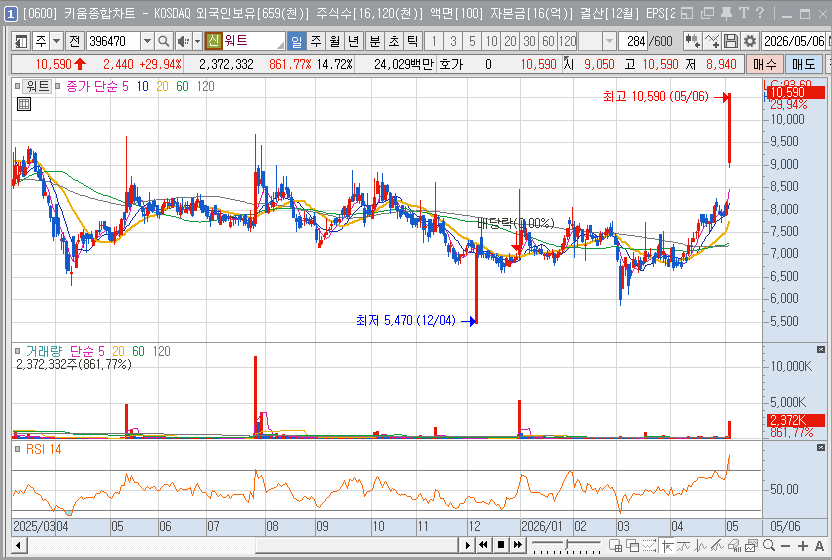Image resolution: width=832 pixels, height=560 pixels.
Task: Click the crosshair cursor tool icon
Action: pos(668,545)
